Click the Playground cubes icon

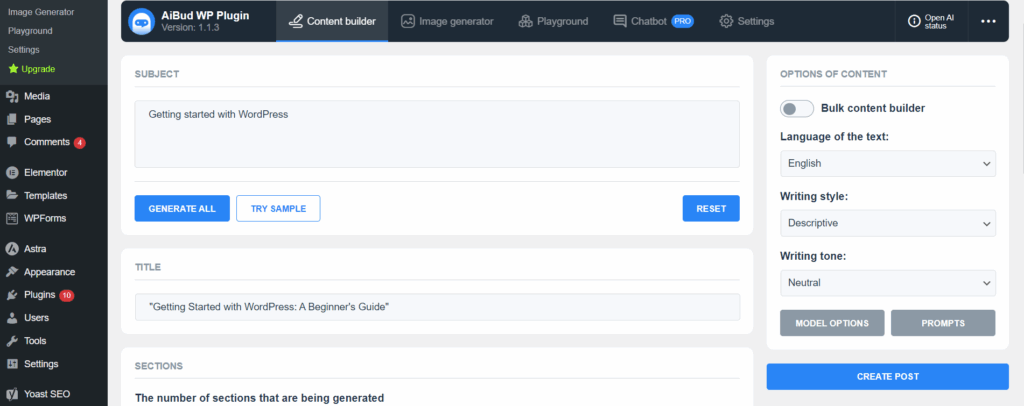click(526, 22)
